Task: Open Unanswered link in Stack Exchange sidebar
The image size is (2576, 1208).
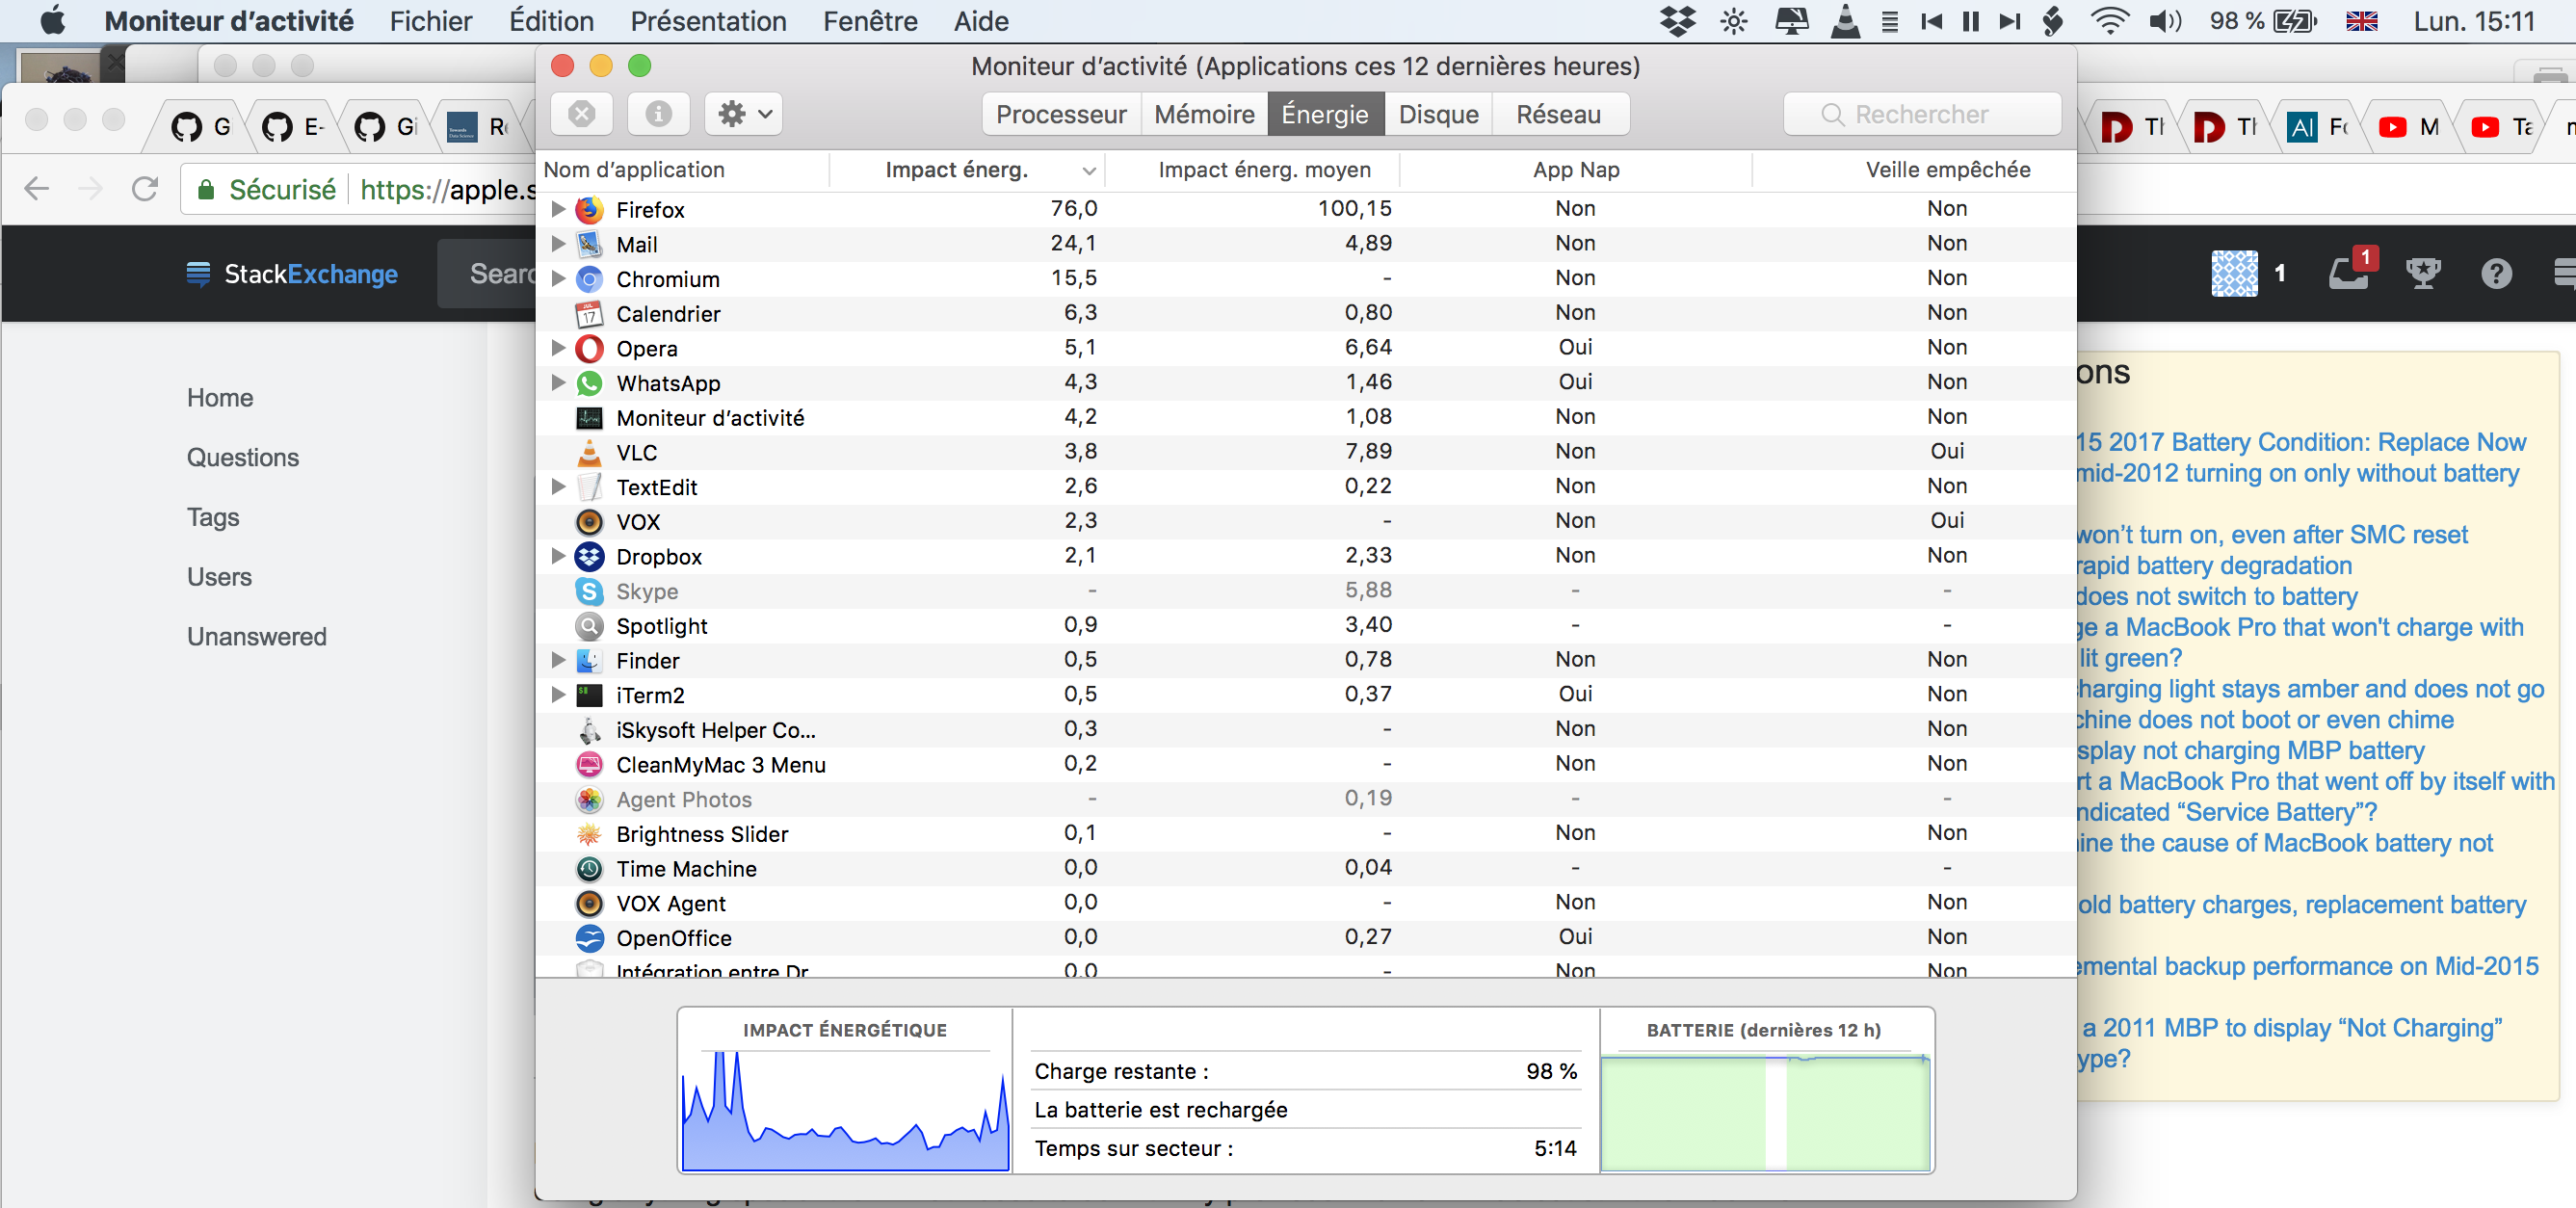Action: coord(257,637)
